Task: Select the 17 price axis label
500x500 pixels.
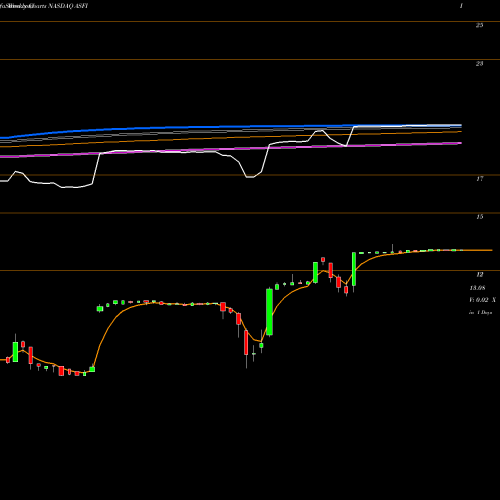Action: pos(479,179)
